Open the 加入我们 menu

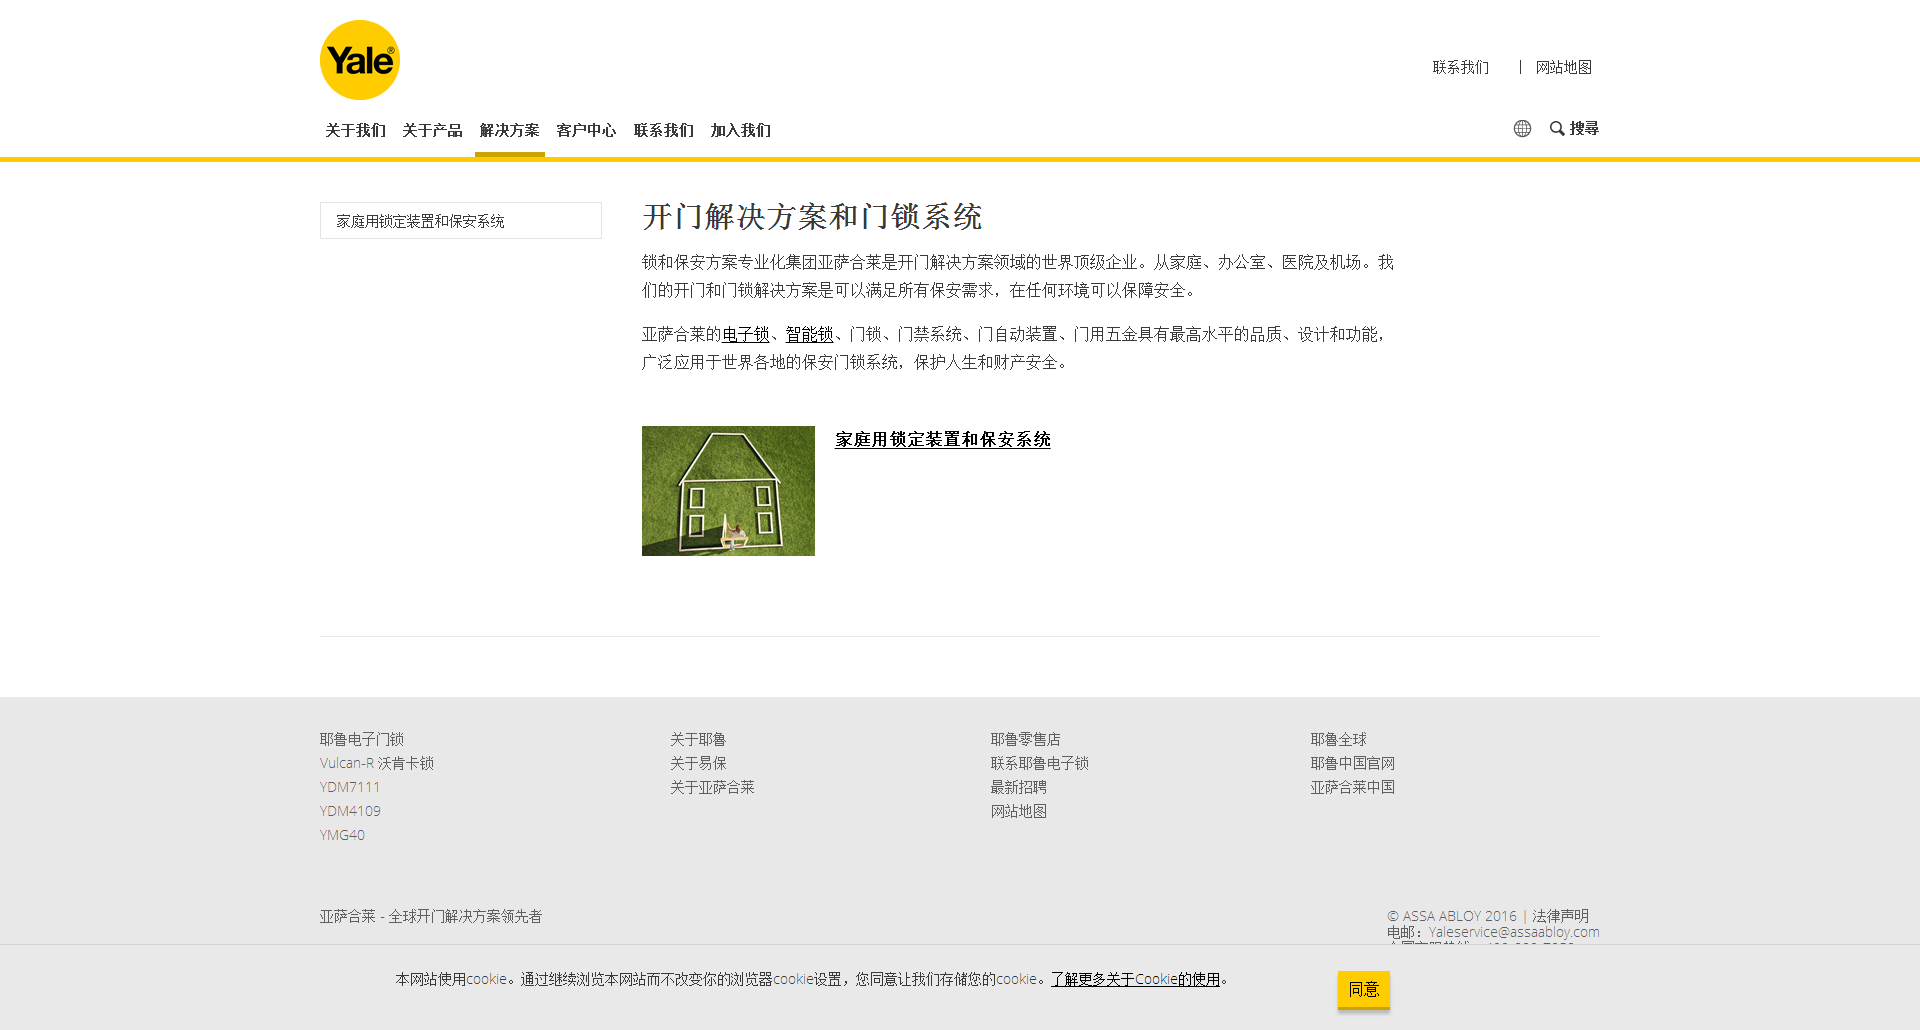click(x=740, y=130)
